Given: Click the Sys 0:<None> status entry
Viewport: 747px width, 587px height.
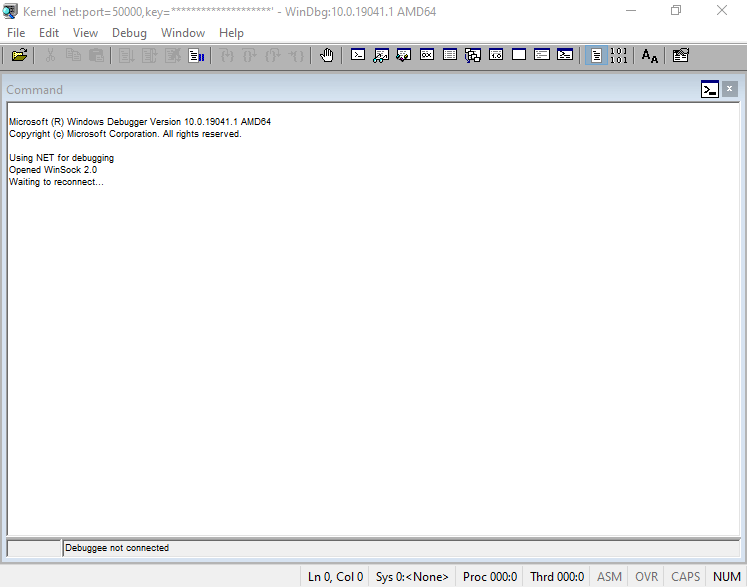Looking at the screenshot, I should [x=412, y=577].
